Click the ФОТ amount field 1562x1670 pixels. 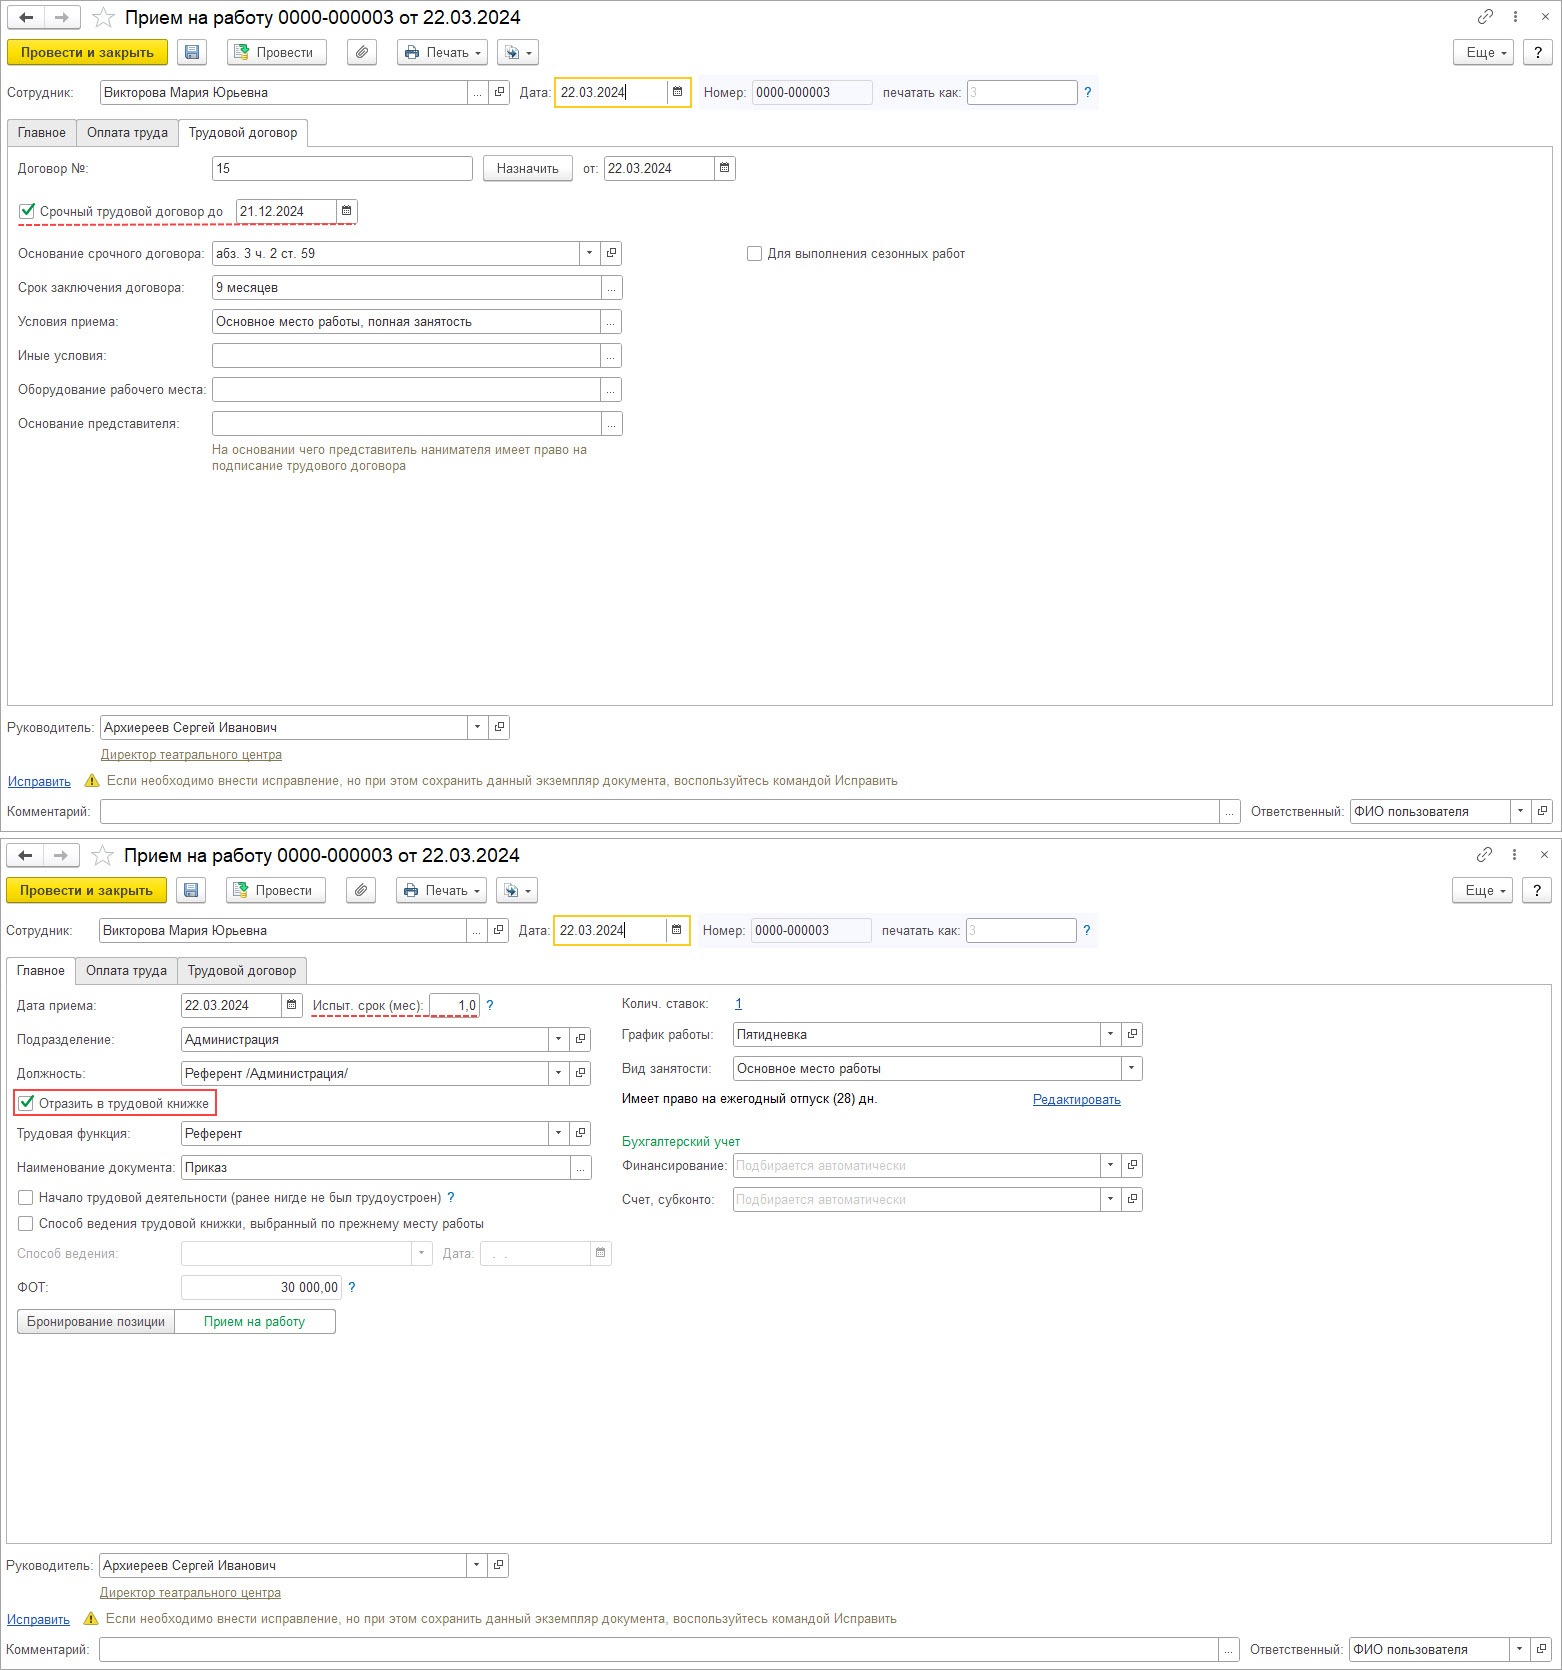[261, 1287]
